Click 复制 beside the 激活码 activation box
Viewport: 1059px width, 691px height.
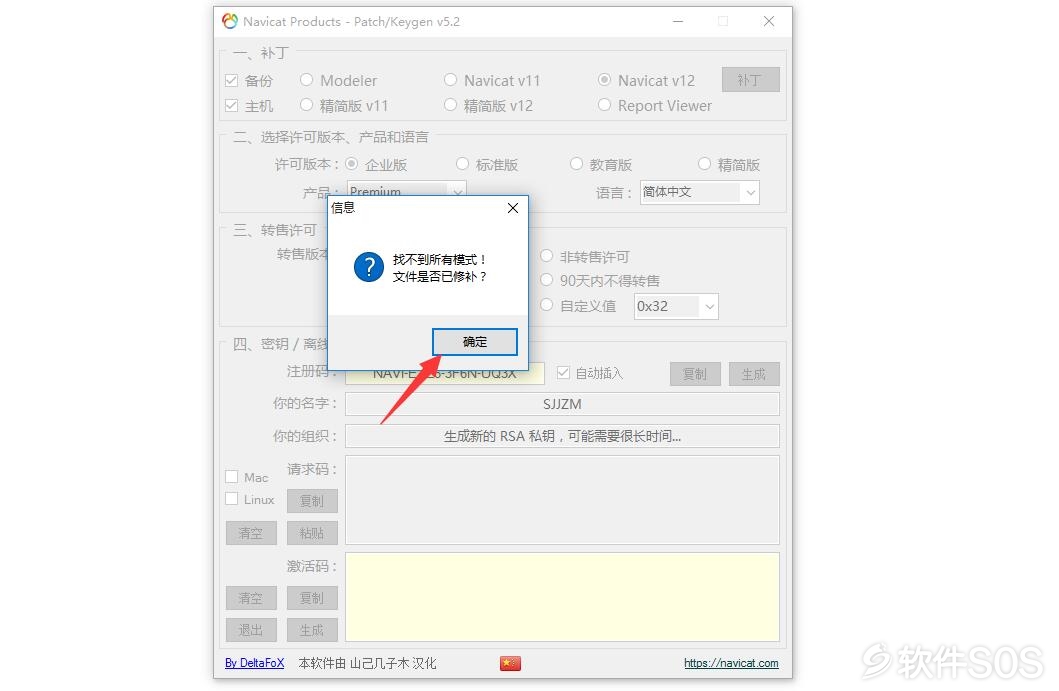click(x=312, y=598)
